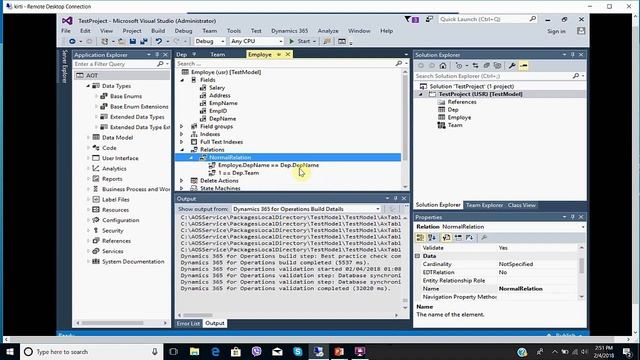The height and width of the screenshot is (360, 640).
Task: Collapse the Fields node in the Employe designer
Action: pyautogui.click(x=182, y=80)
